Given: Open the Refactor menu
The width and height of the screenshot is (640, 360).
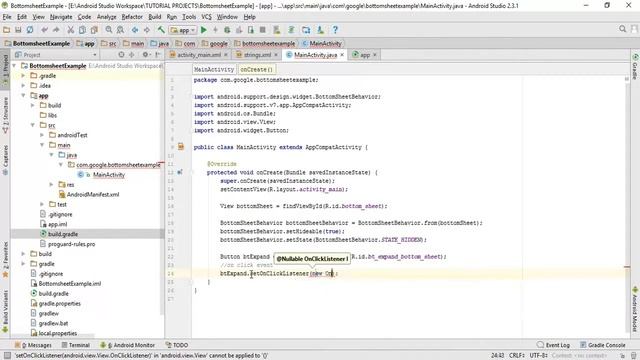Looking at the screenshot, I should pos(132,17).
